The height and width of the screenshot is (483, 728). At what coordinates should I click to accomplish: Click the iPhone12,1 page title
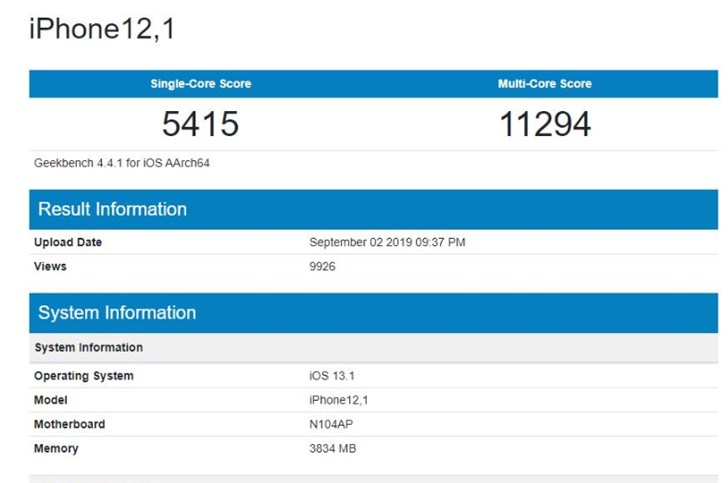tap(101, 30)
